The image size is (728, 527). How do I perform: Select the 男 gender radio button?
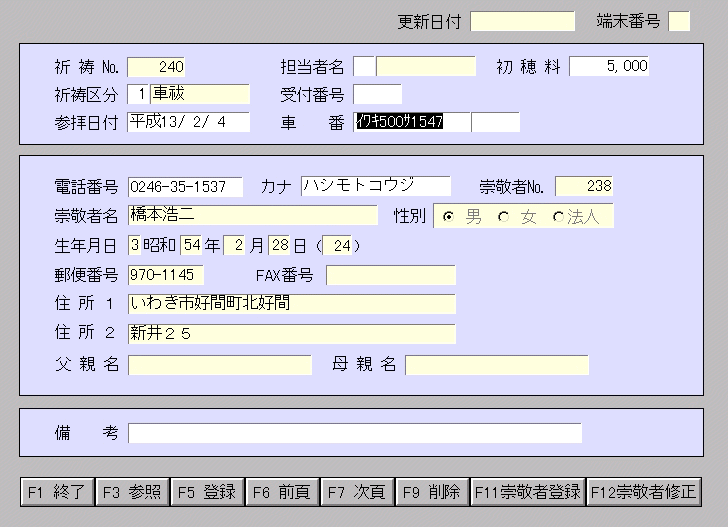(x=448, y=216)
